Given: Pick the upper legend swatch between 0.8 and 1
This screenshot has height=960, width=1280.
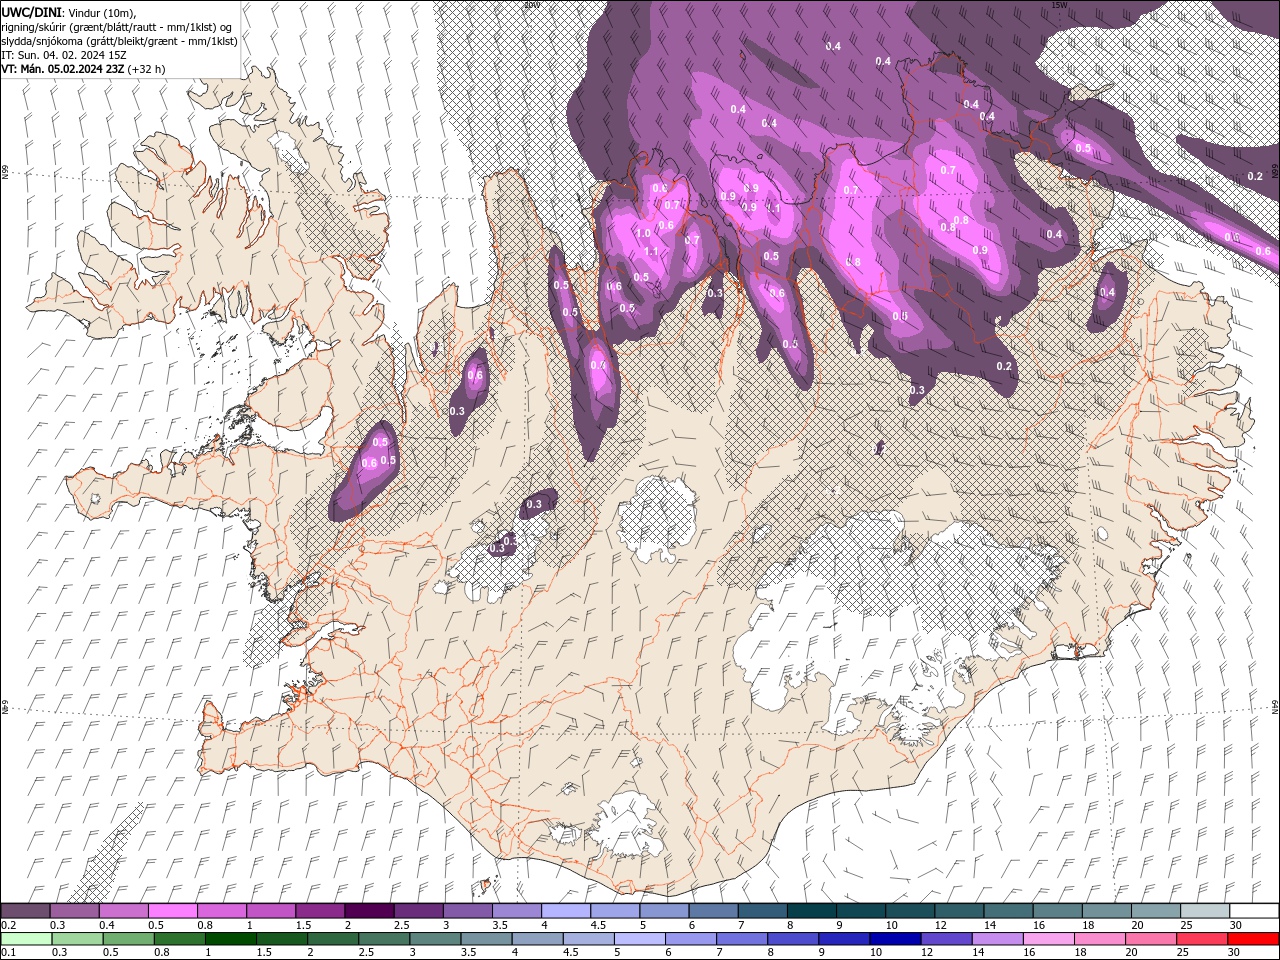Looking at the screenshot, I should coord(221,911).
